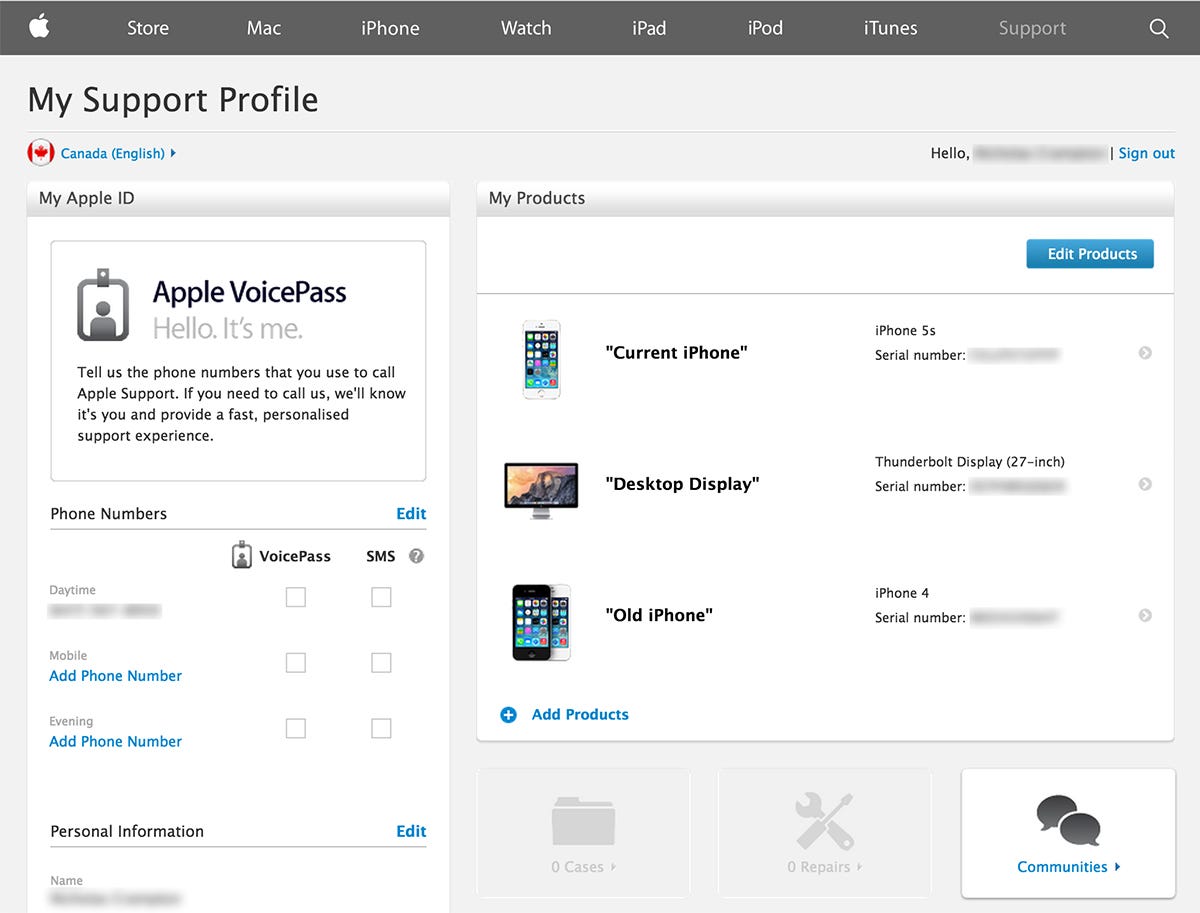1200x913 pixels.
Task: Enable VoicePass for Daytime number
Action: tap(296, 597)
